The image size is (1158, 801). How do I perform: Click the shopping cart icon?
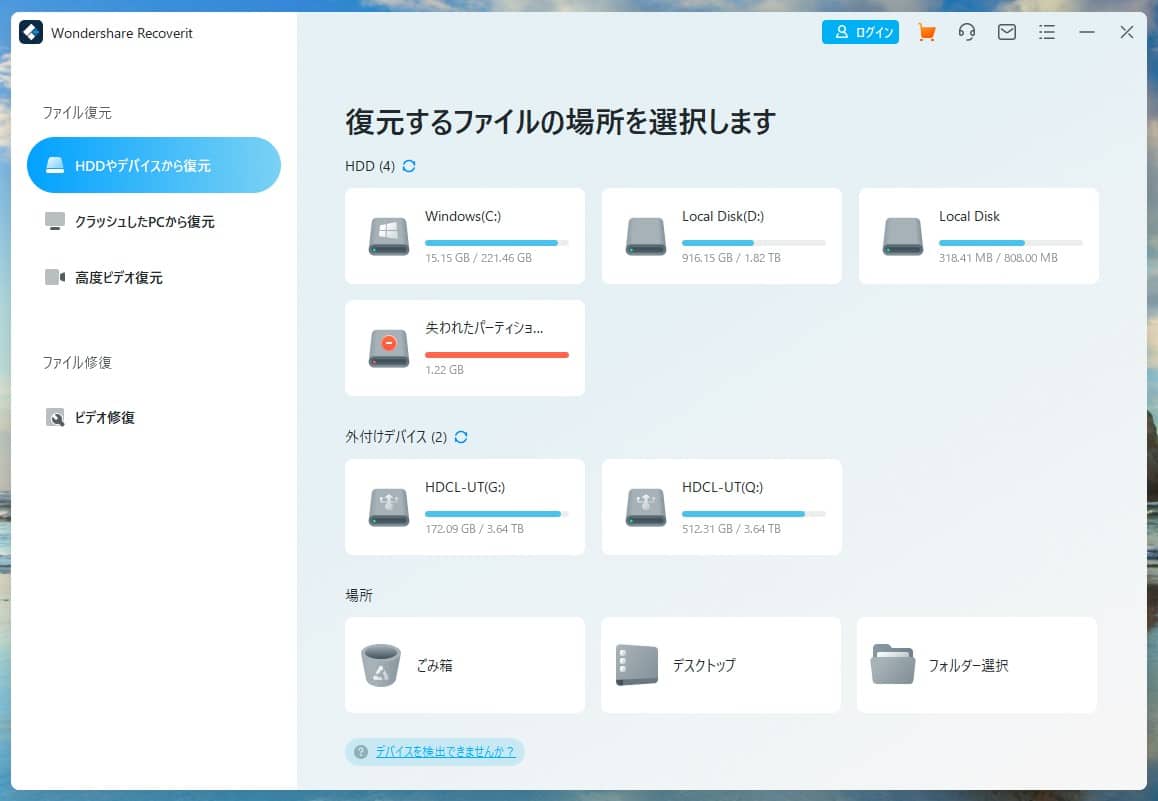point(927,33)
